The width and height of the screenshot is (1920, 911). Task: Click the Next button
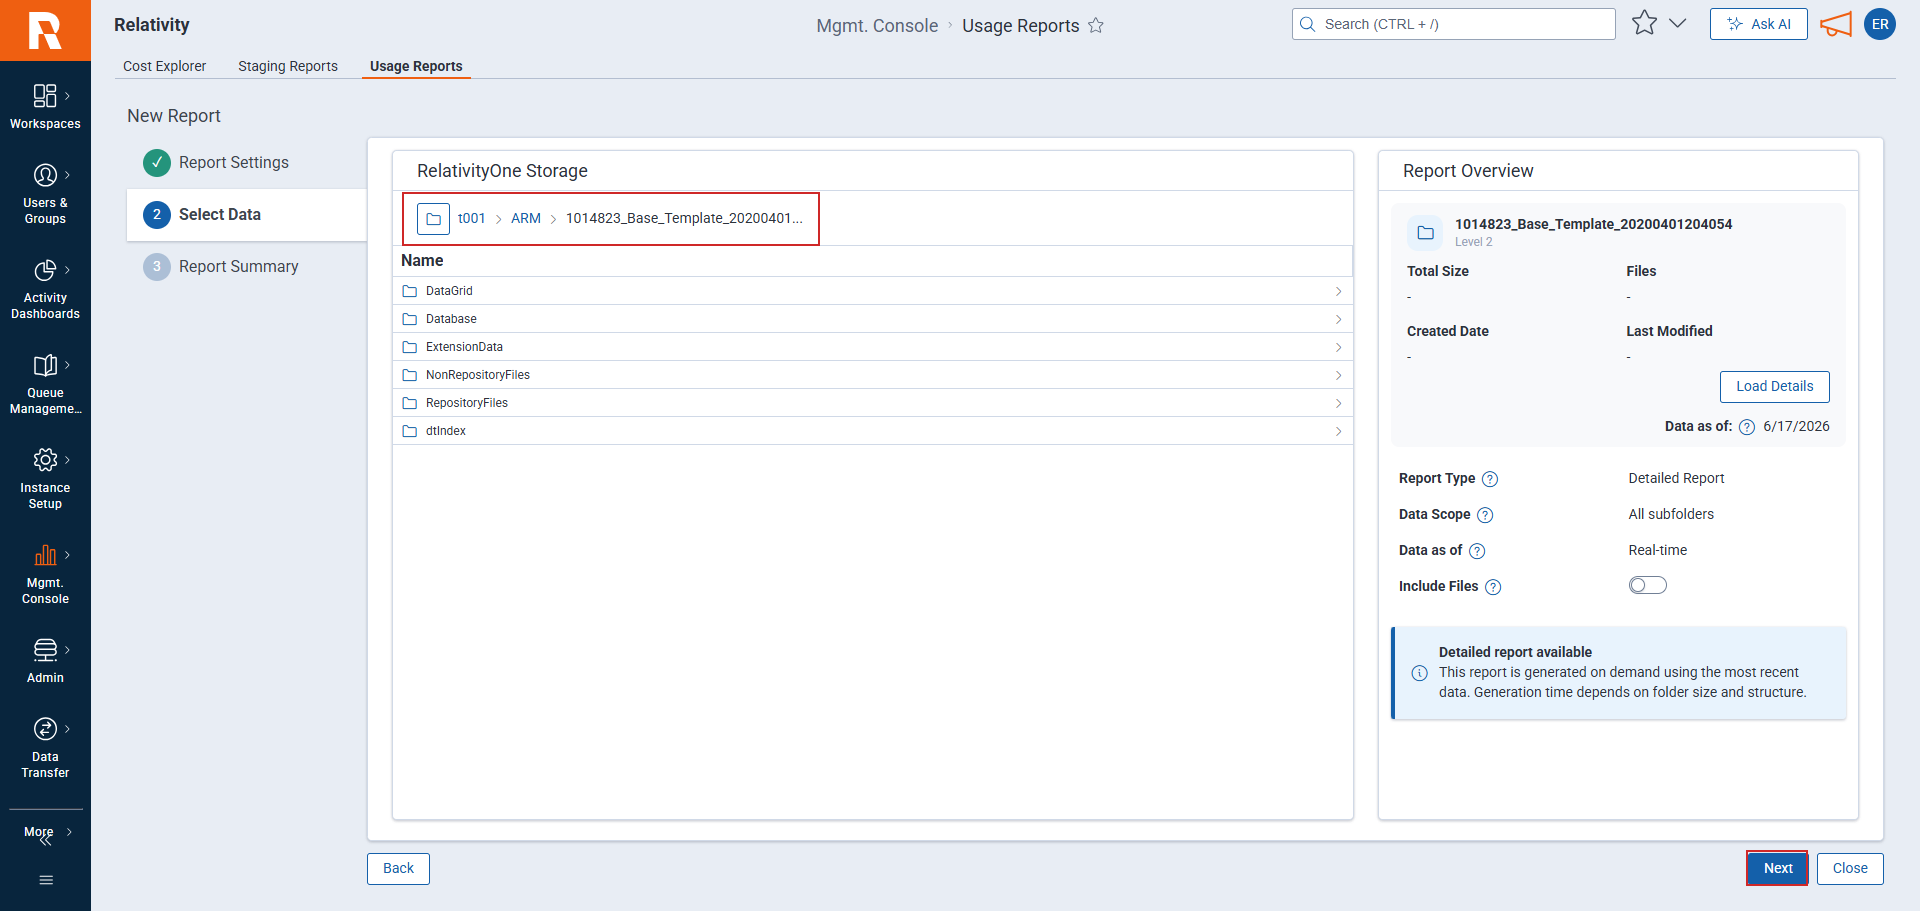(1778, 868)
